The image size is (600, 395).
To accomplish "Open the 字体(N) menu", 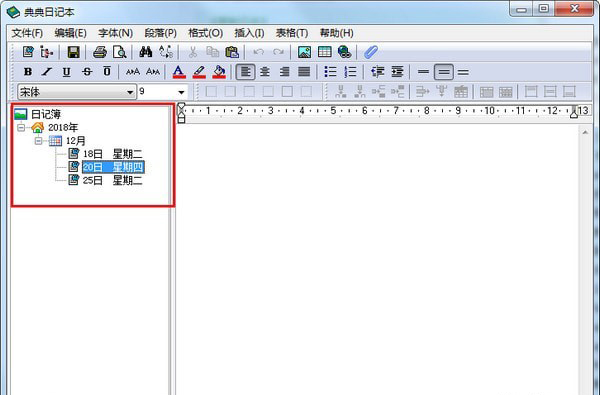I will click(116, 33).
